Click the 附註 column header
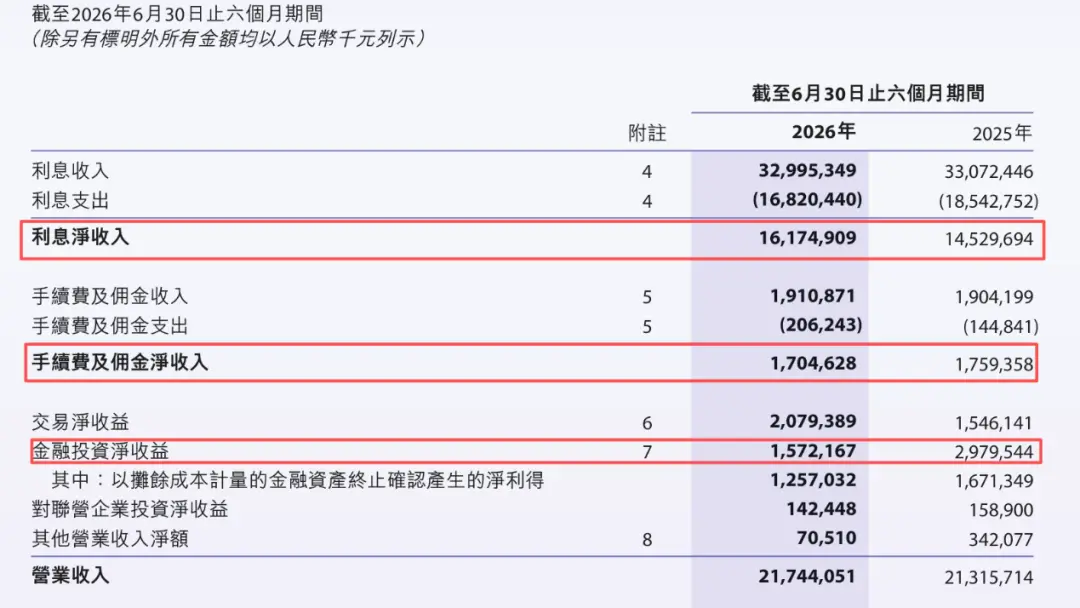The image size is (1080, 608). [647, 133]
